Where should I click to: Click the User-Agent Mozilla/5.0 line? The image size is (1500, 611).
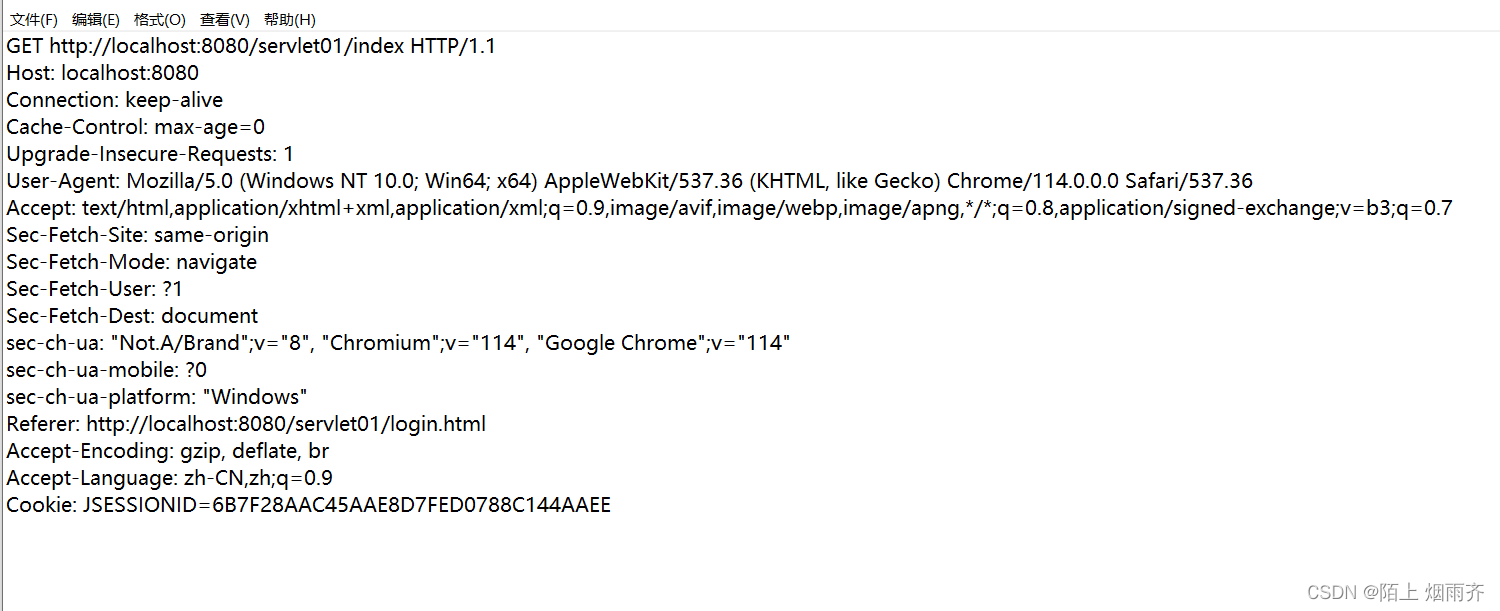(630, 181)
